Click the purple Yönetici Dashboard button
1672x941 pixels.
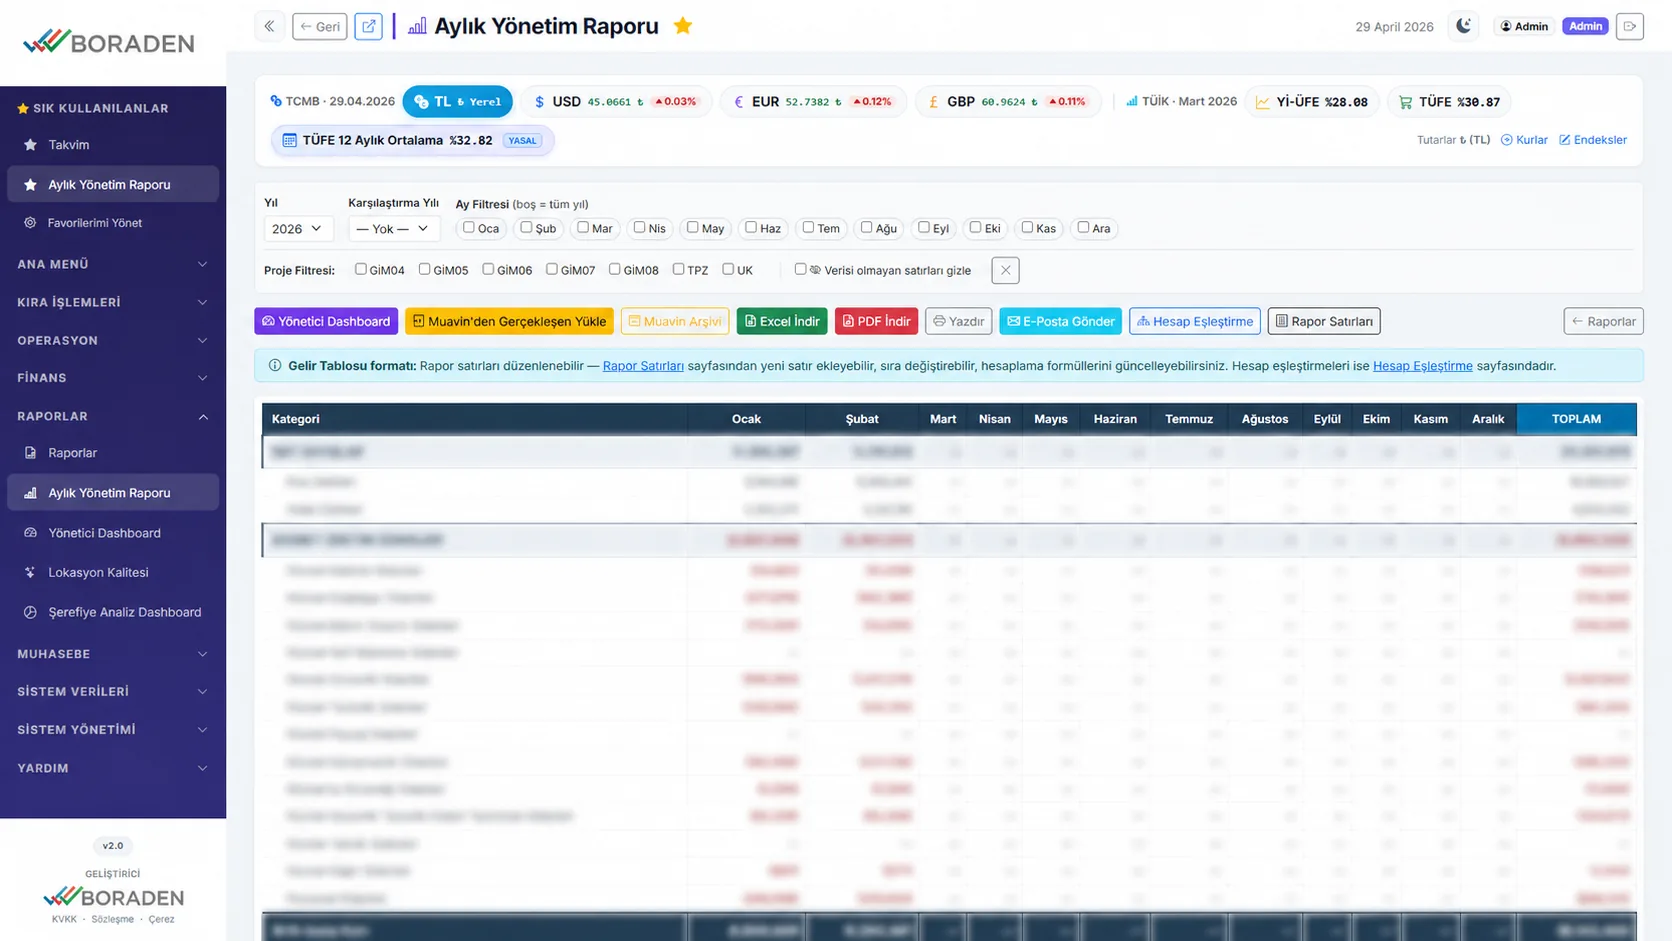point(326,321)
